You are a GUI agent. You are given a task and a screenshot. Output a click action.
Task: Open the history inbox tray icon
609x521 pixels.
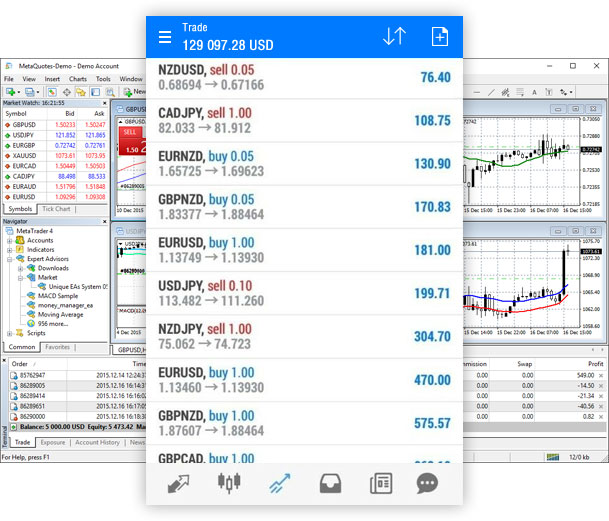tap(330, 483)
